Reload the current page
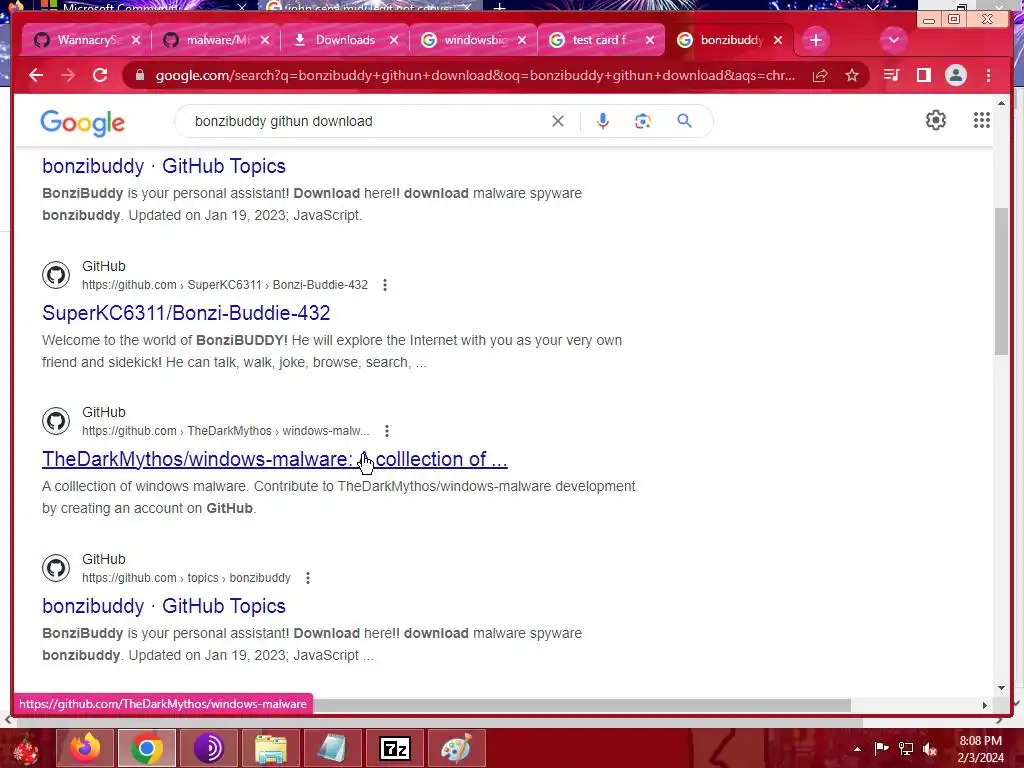Image resolution: width=1024 pixels, height=768 pixels. click(100, 75)
